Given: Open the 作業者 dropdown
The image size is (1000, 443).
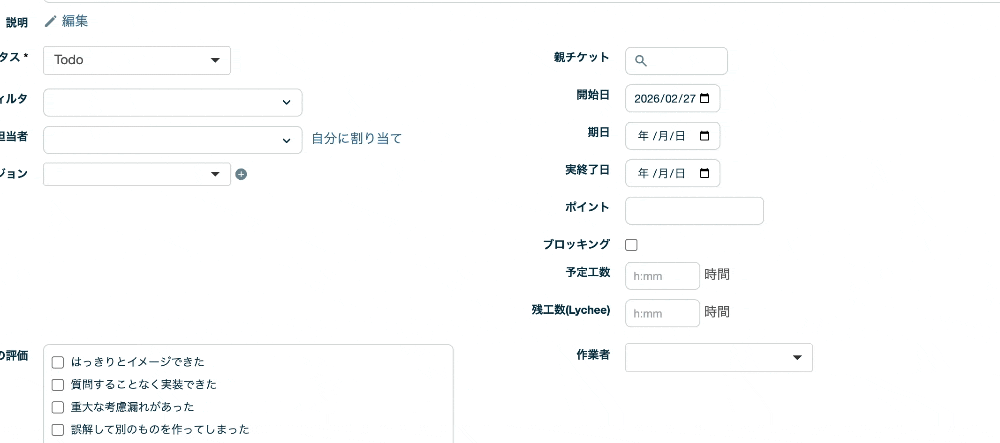Looking at the screenshot, I should pyautogui.click(x=718, y=357).
